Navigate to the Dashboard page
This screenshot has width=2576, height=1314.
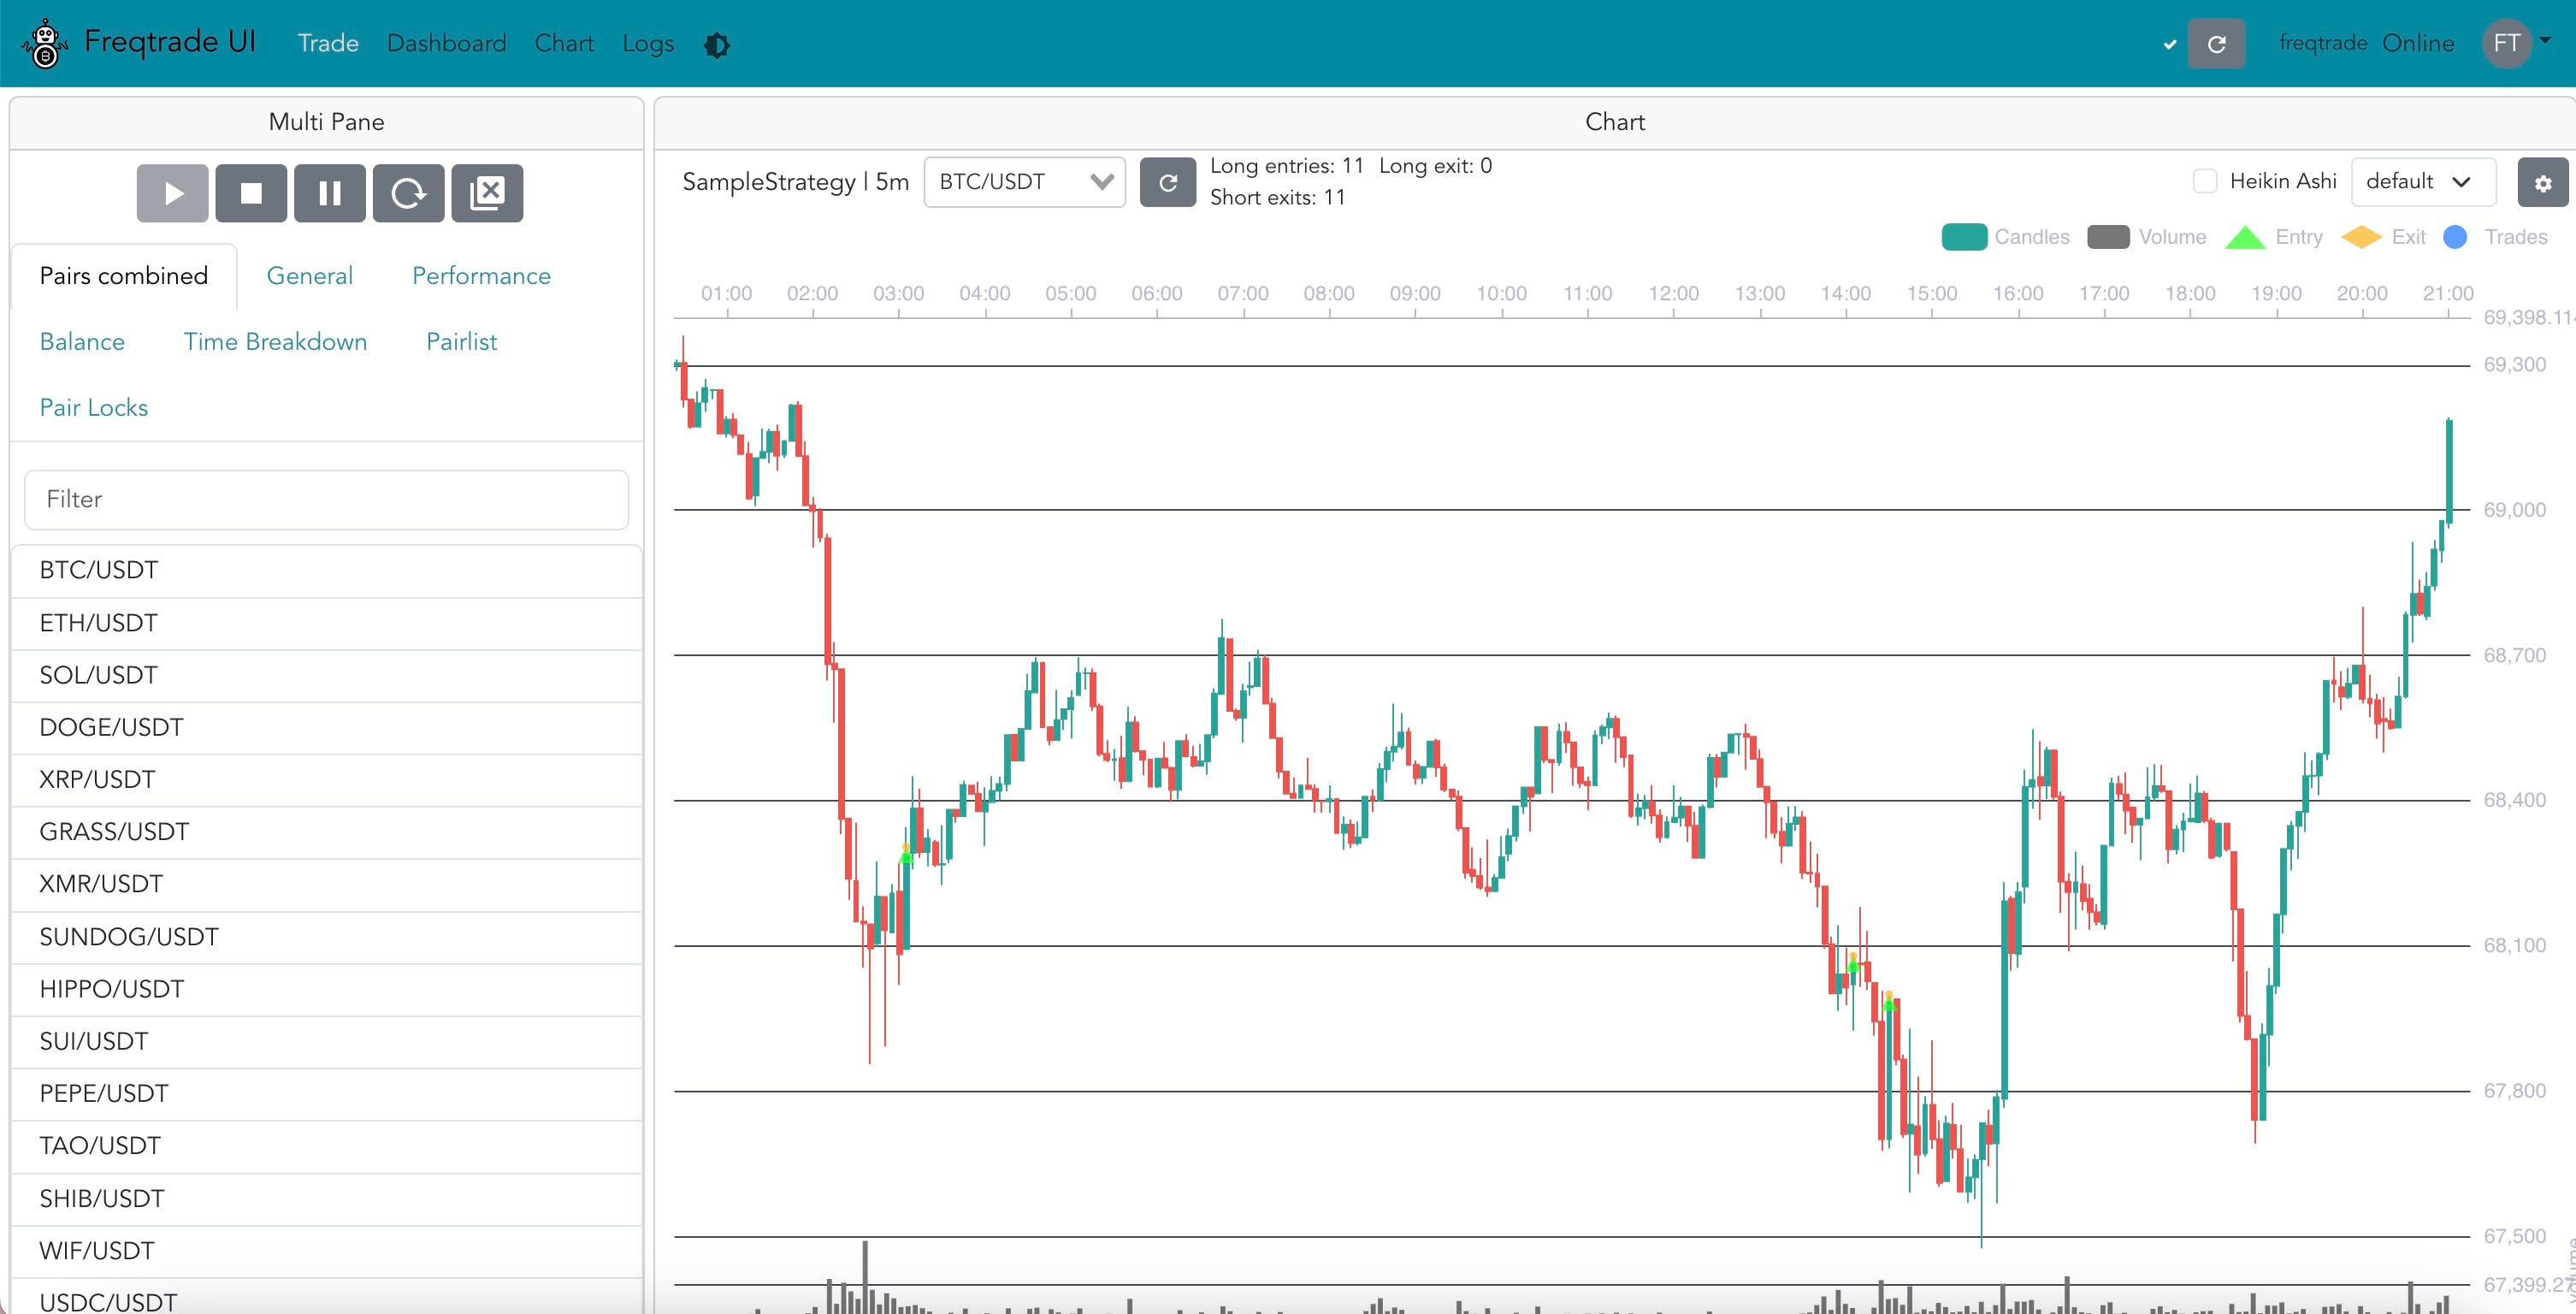coord(447,43)
